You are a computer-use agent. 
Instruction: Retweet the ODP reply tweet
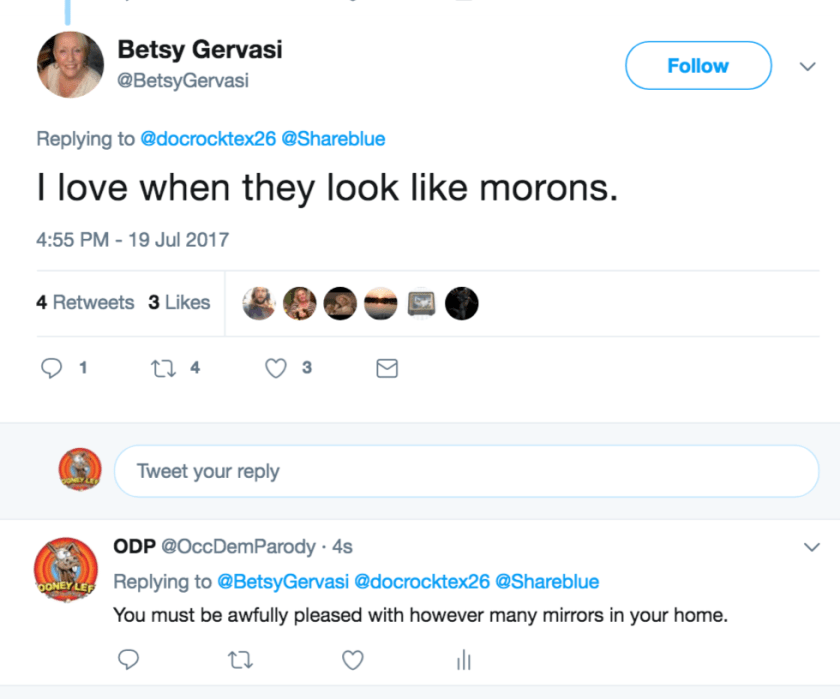coord(239,660)
